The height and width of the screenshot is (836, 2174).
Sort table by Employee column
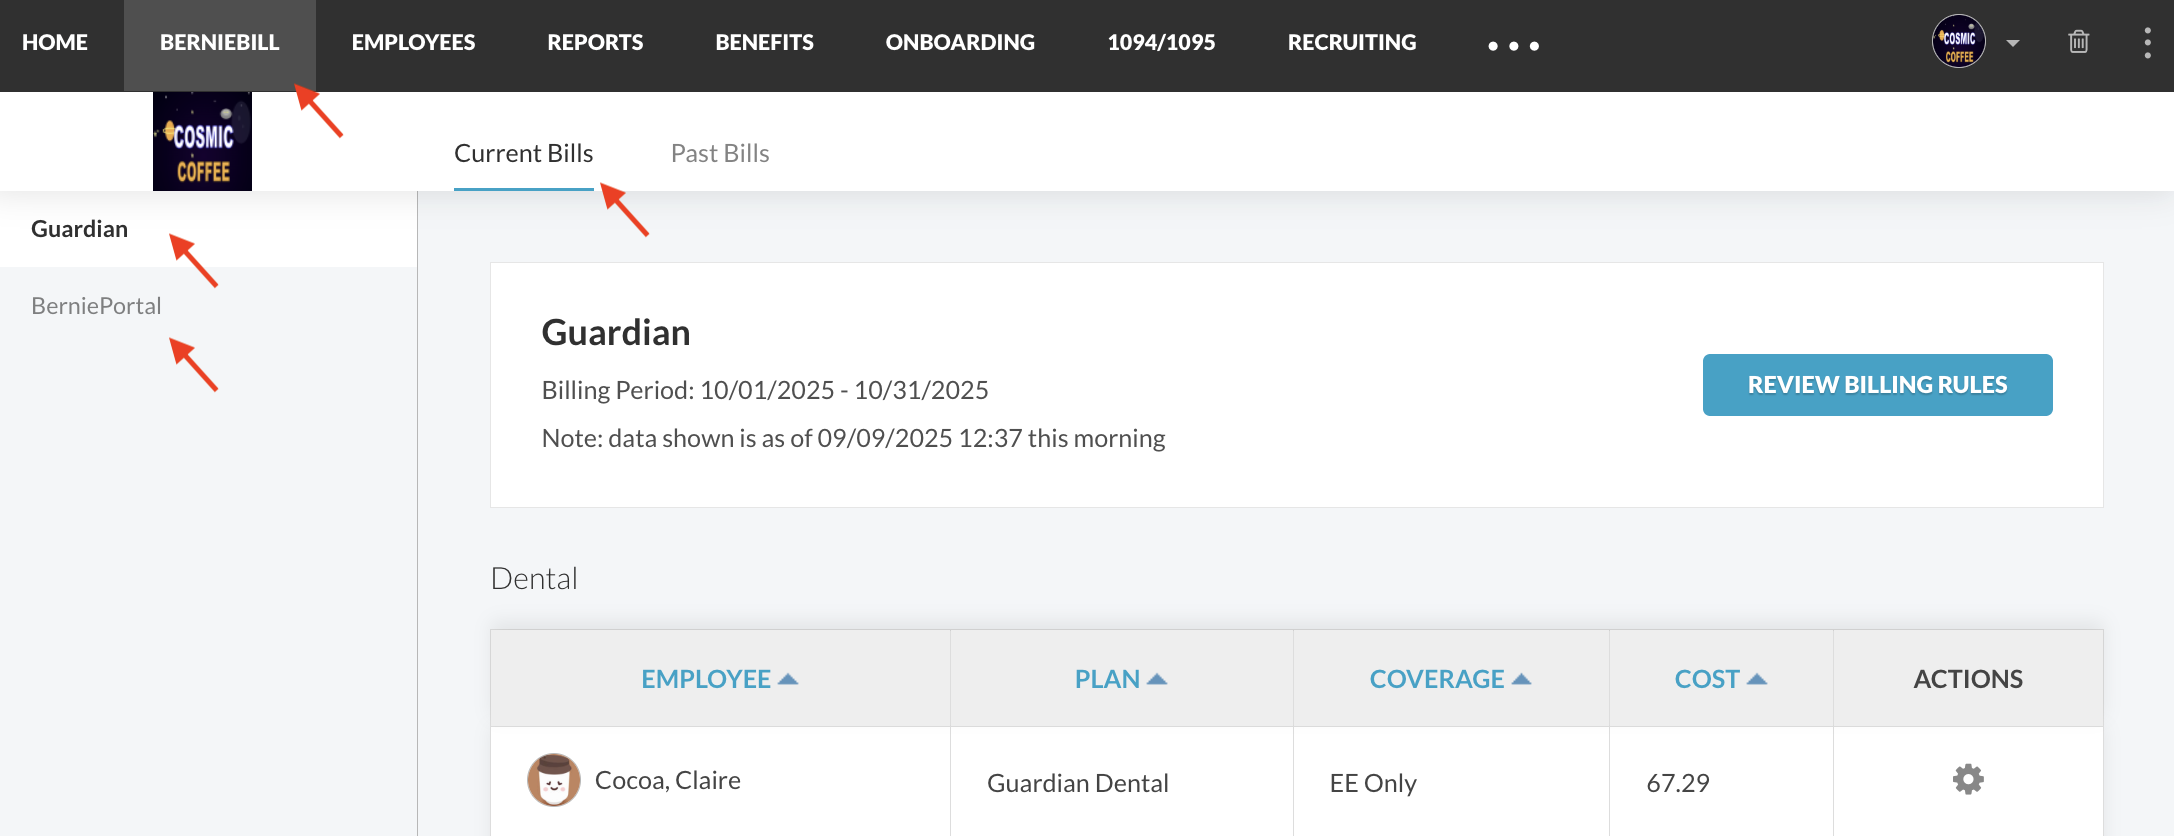pos(719,679)
